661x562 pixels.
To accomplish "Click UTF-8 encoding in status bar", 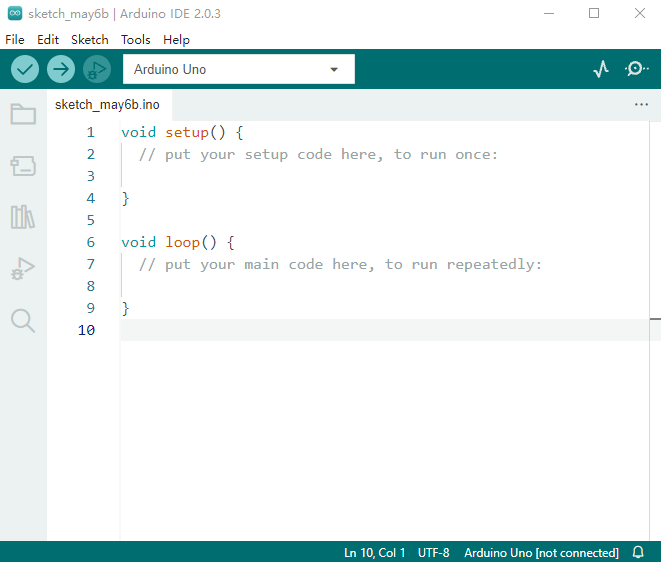I will coord(433,552).
